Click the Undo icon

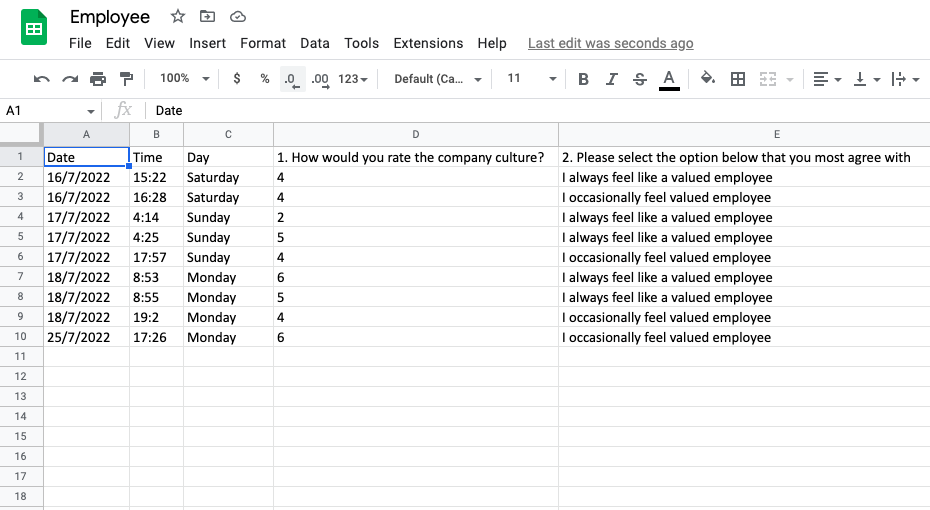(x=41, y=79)
